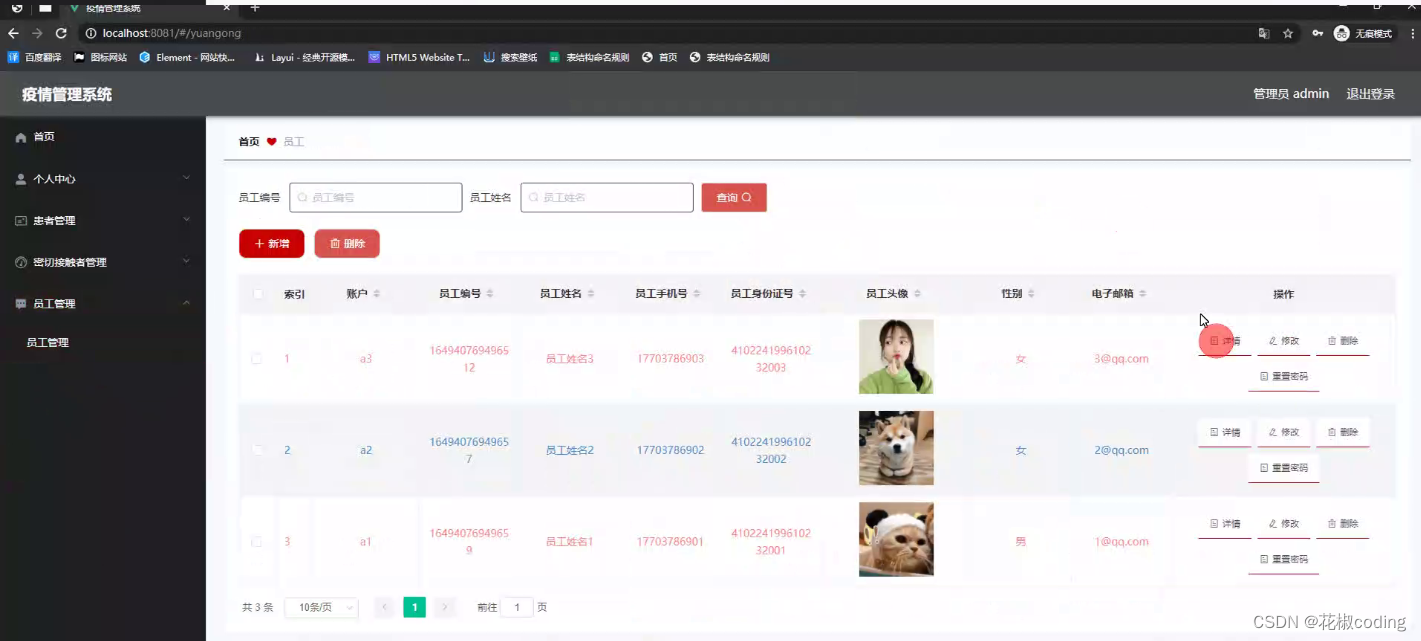Screen dimensions: 1421x641
Task: Click the 前往 page number input box
Action: click(x=517, y=607)
